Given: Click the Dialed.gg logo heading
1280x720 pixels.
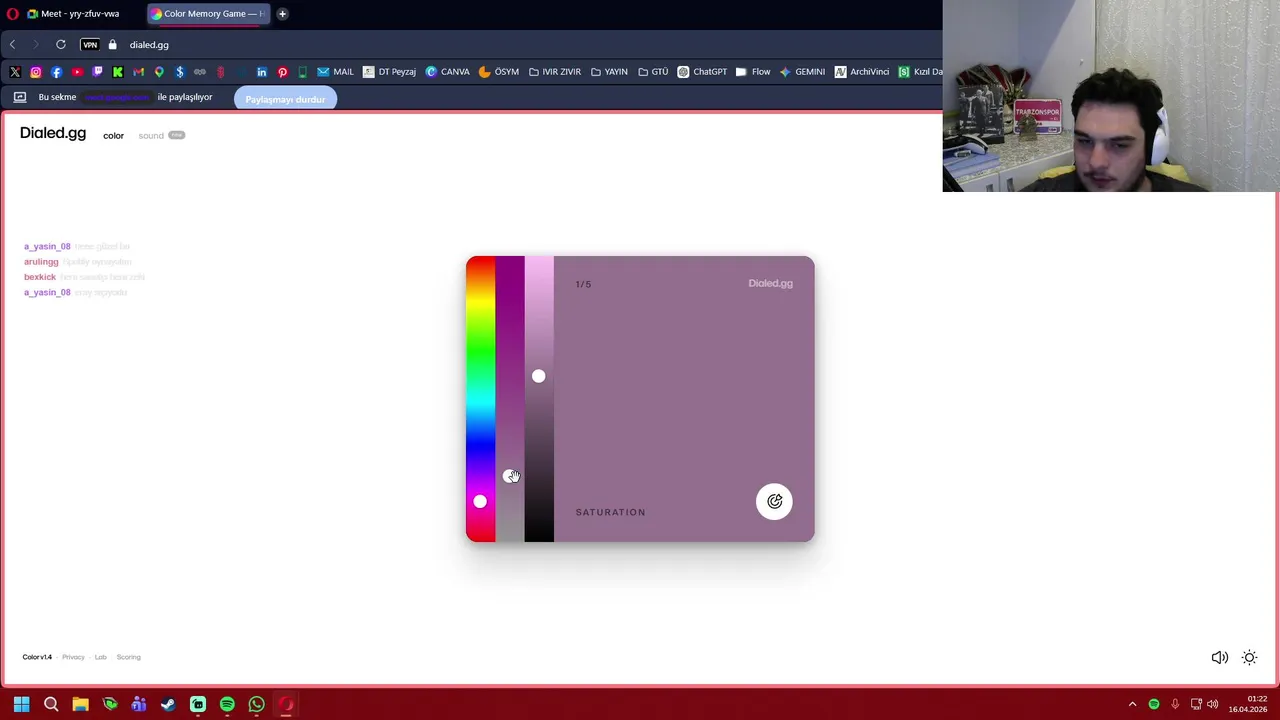Looking at the screenshot, I should [x=53, y=133].
